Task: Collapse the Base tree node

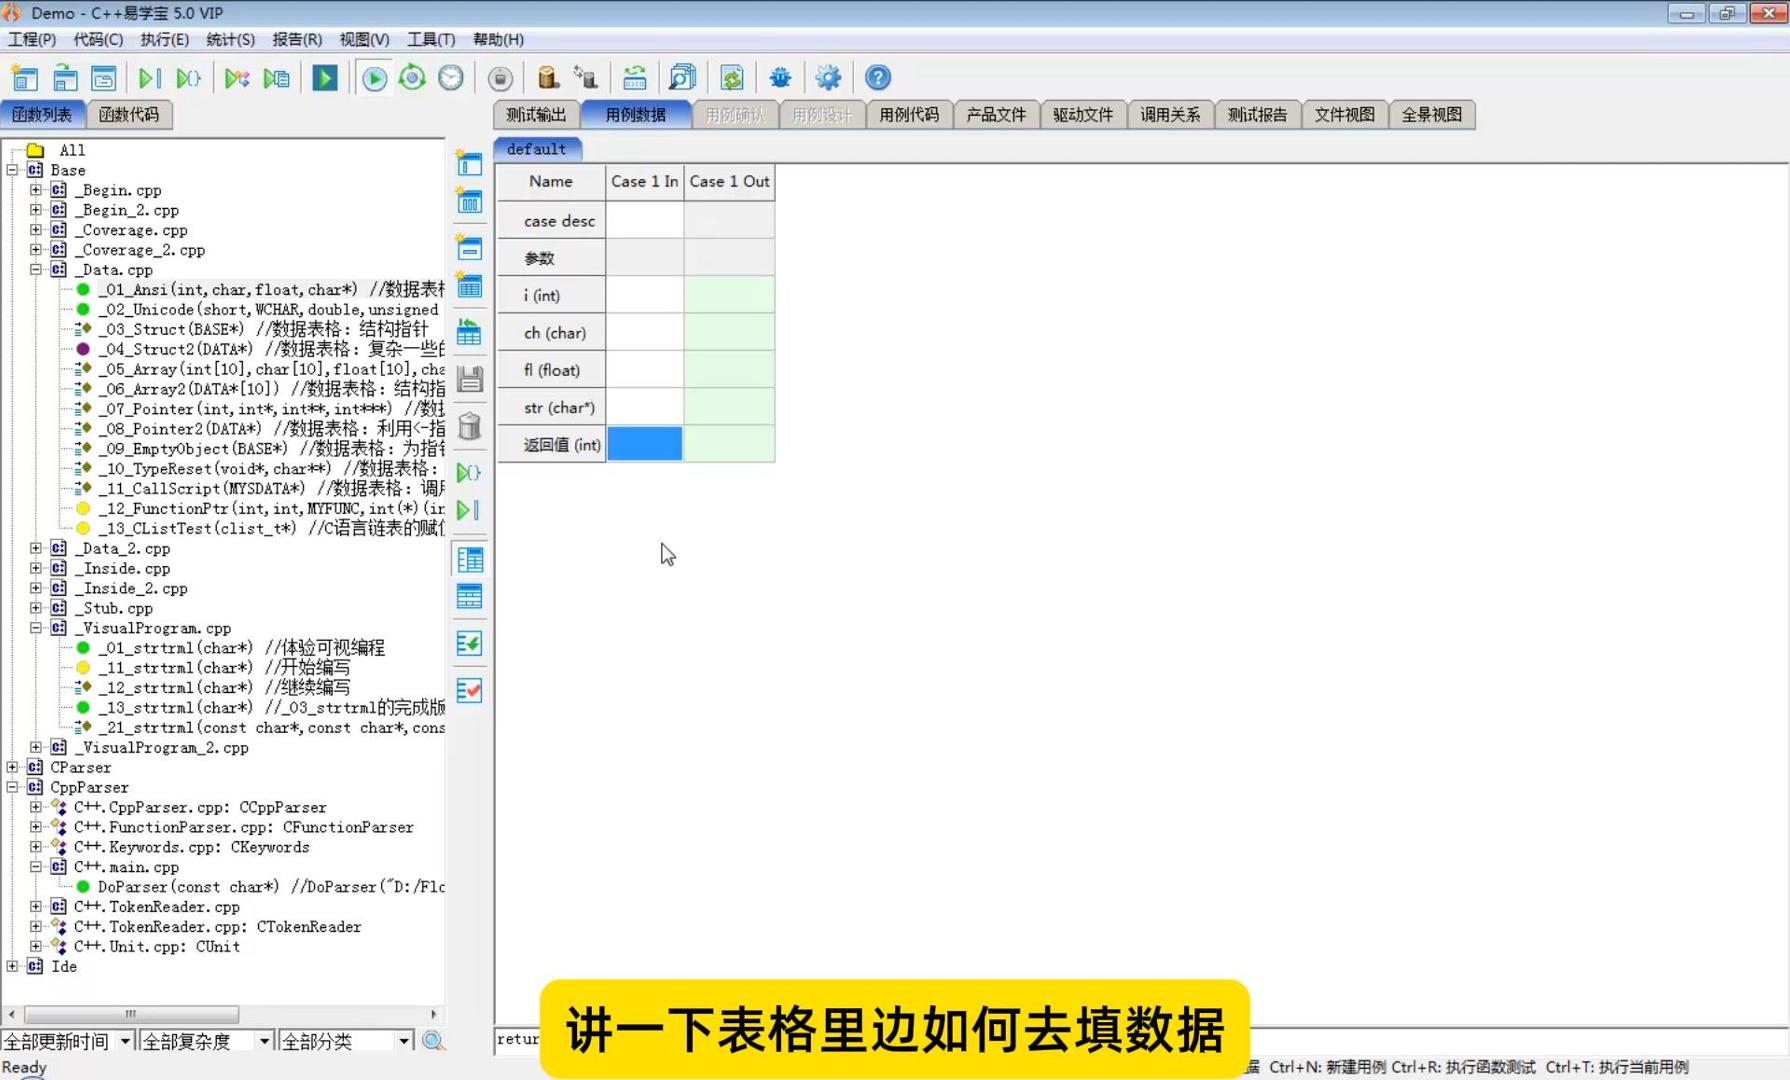Action: [13, 170]
